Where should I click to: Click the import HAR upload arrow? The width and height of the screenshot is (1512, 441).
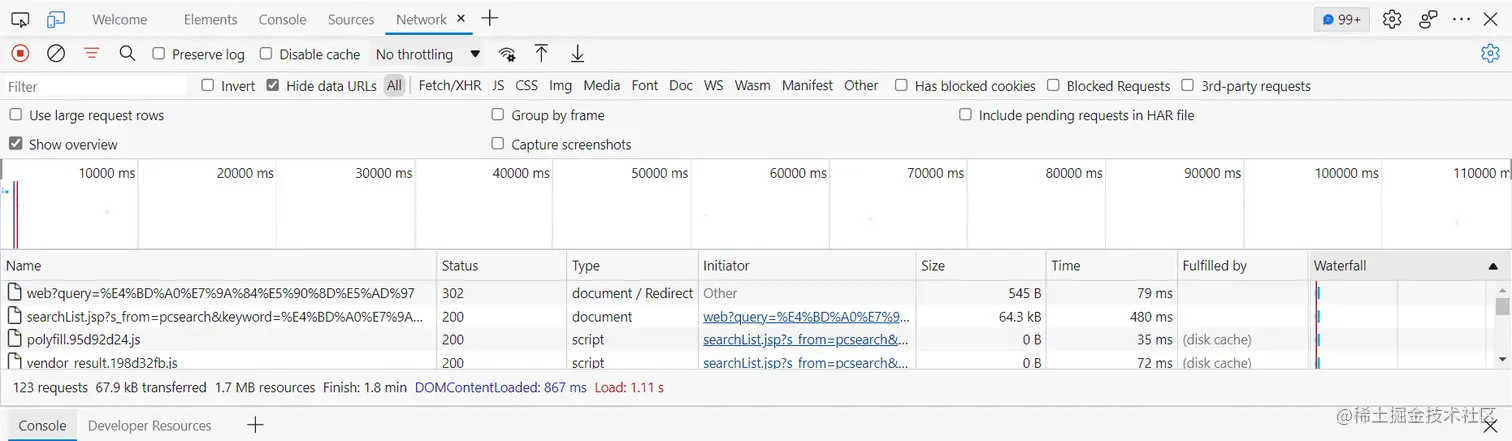pos(541,54)
